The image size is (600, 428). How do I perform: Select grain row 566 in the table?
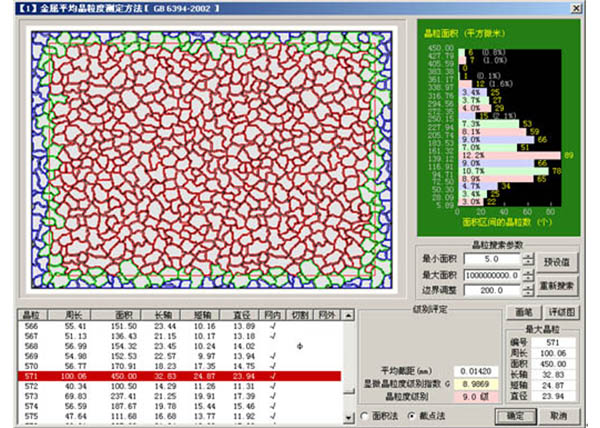(x=179, y=326)
